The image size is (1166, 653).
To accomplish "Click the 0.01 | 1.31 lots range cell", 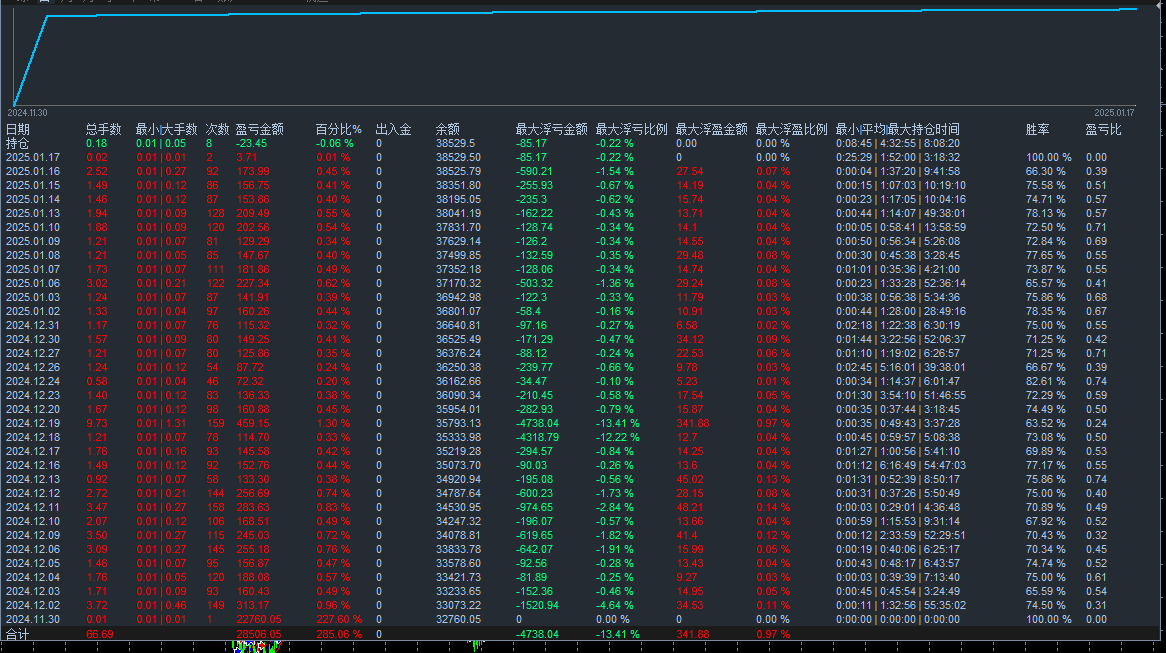I will tap(161, 424).
